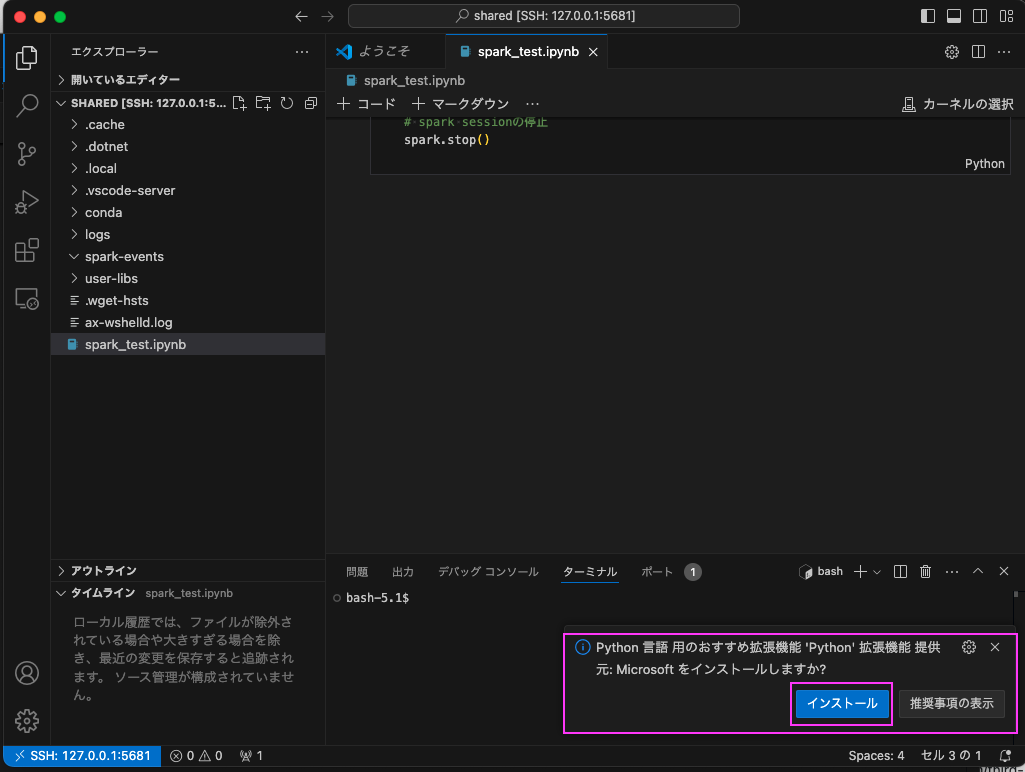Toggle the bottom panel layout icon
Viewport: 1025px width, 772px height.
[954, 16]
